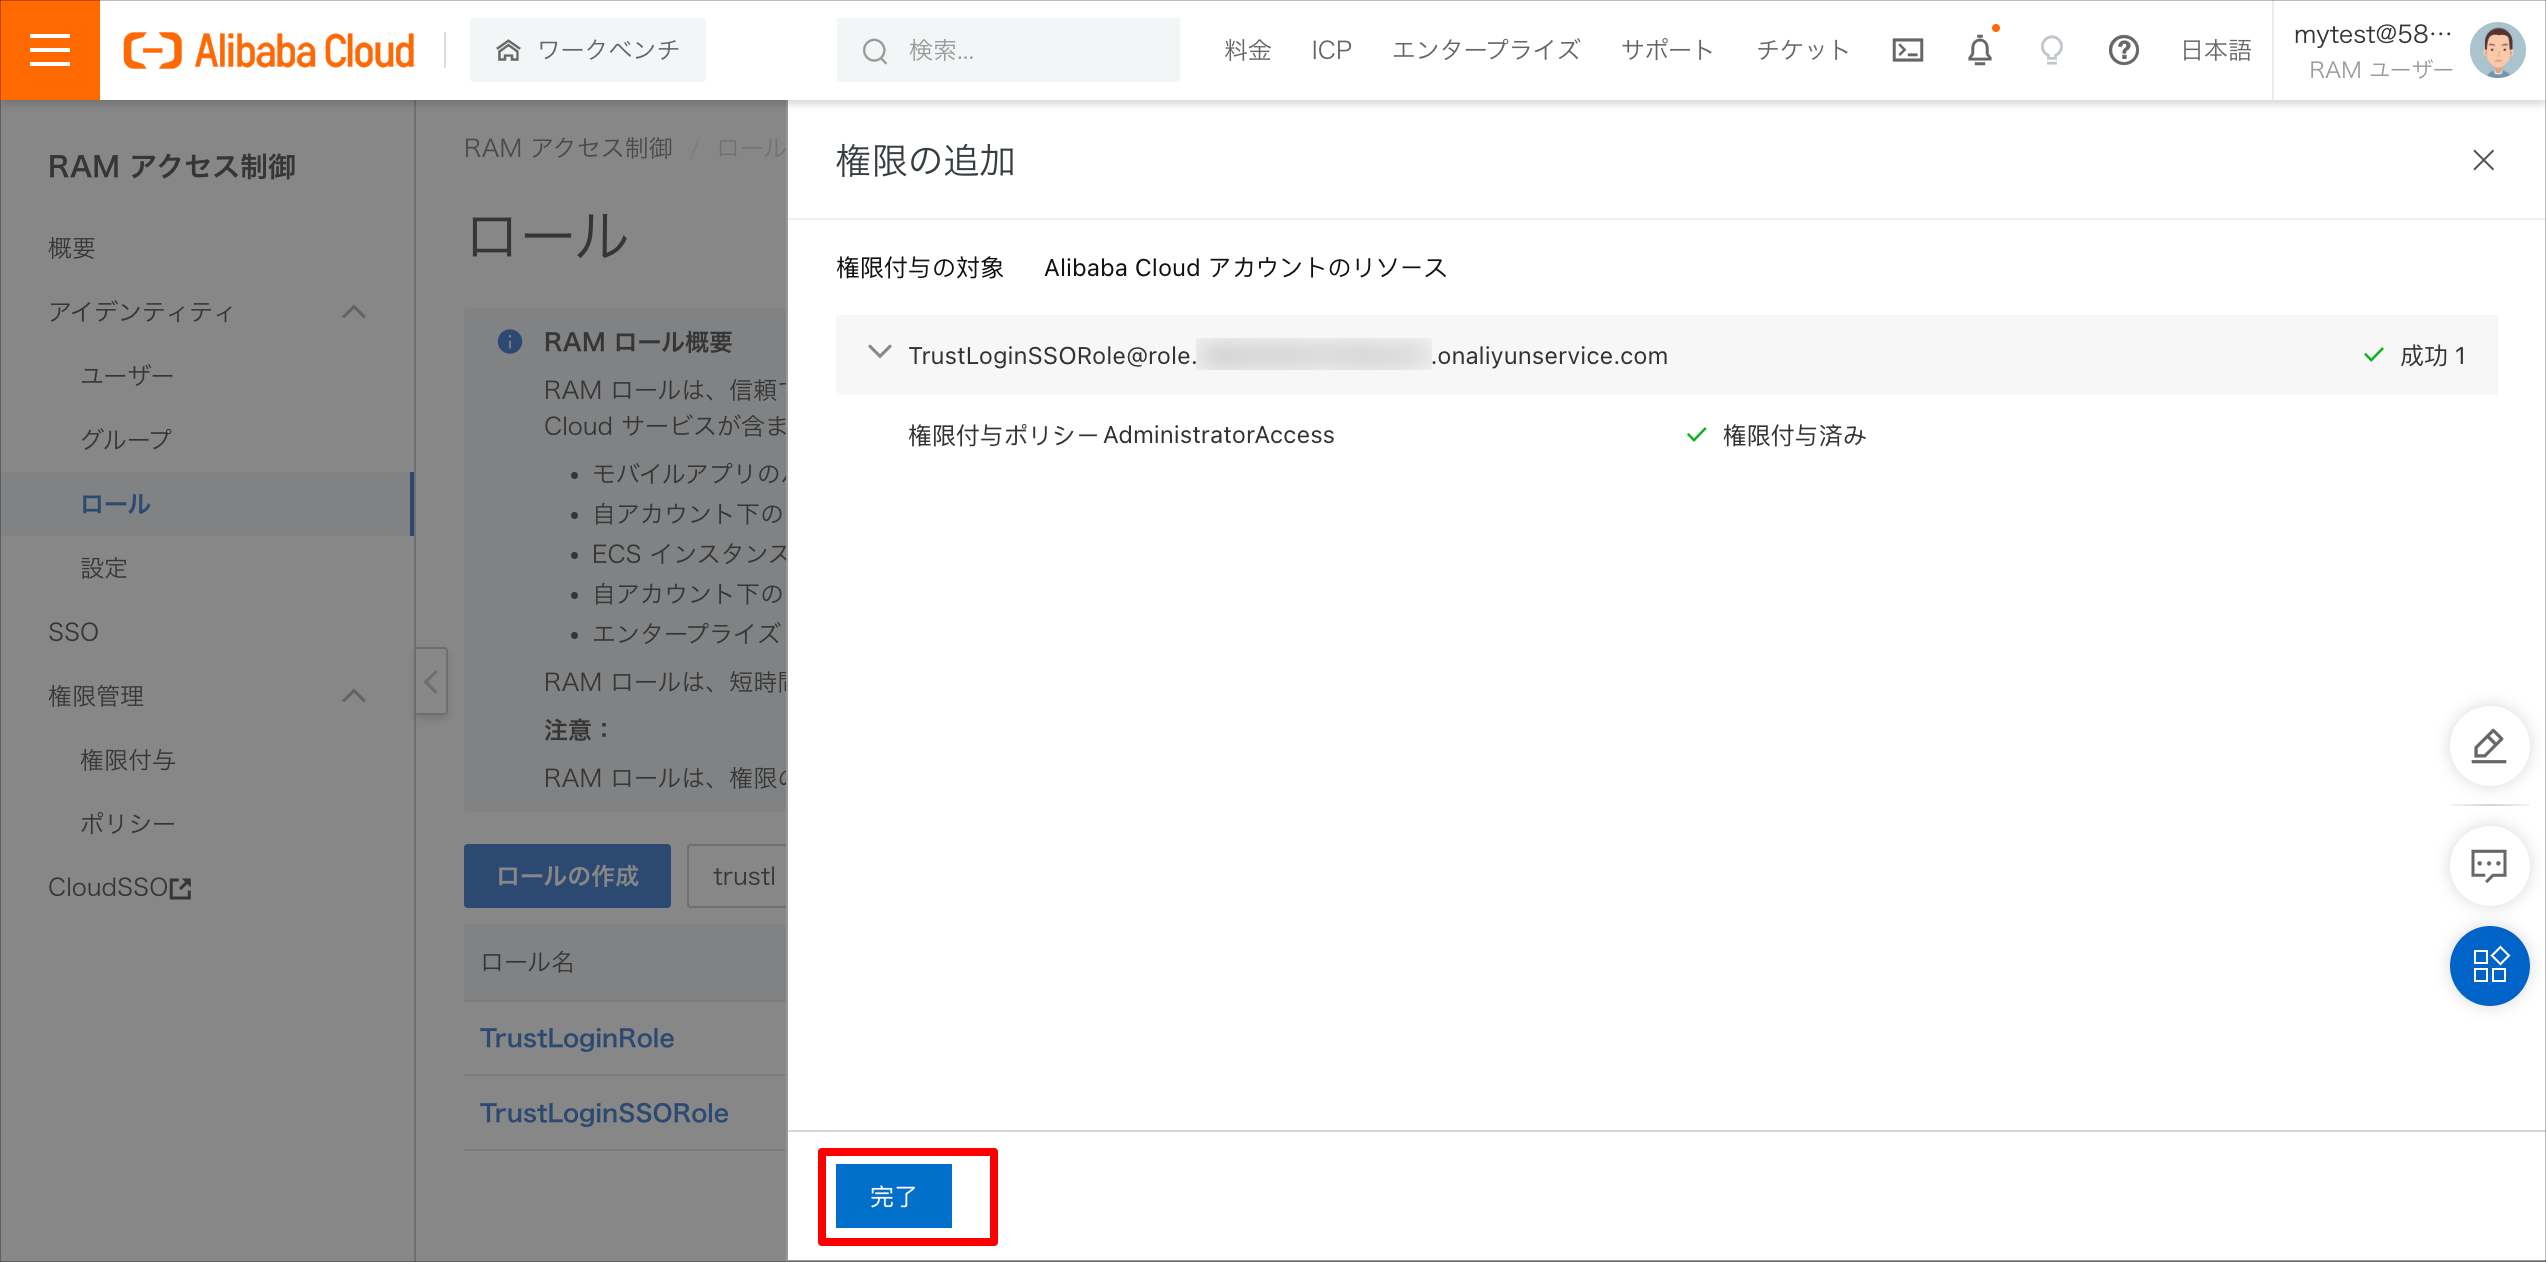
Task: Open ユーザー in sidebar
Action: point(127,376)
